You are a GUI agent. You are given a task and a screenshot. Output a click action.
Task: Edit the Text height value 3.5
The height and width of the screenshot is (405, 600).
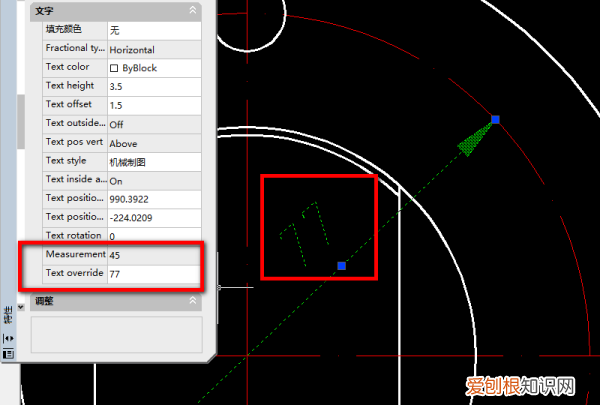[x=153, y=87]
